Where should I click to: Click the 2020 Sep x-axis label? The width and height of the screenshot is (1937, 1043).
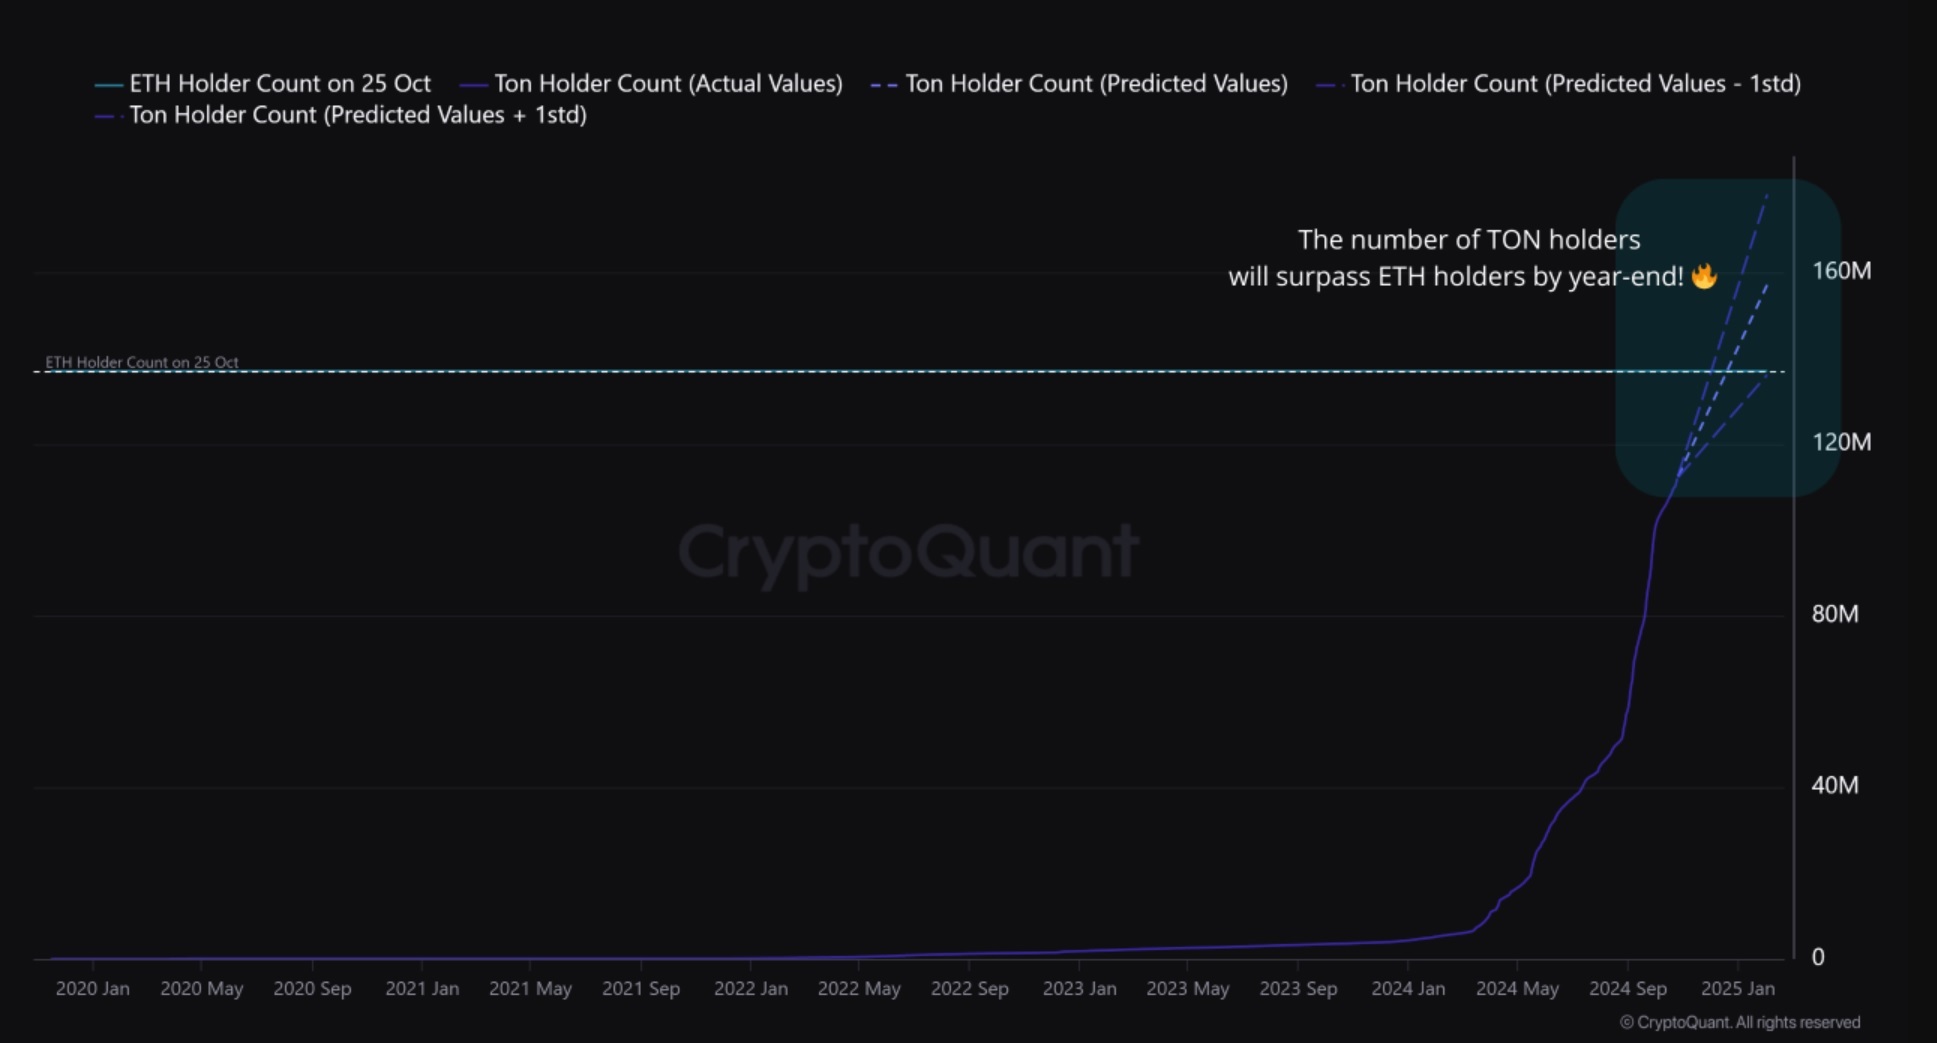click(312, 989)
